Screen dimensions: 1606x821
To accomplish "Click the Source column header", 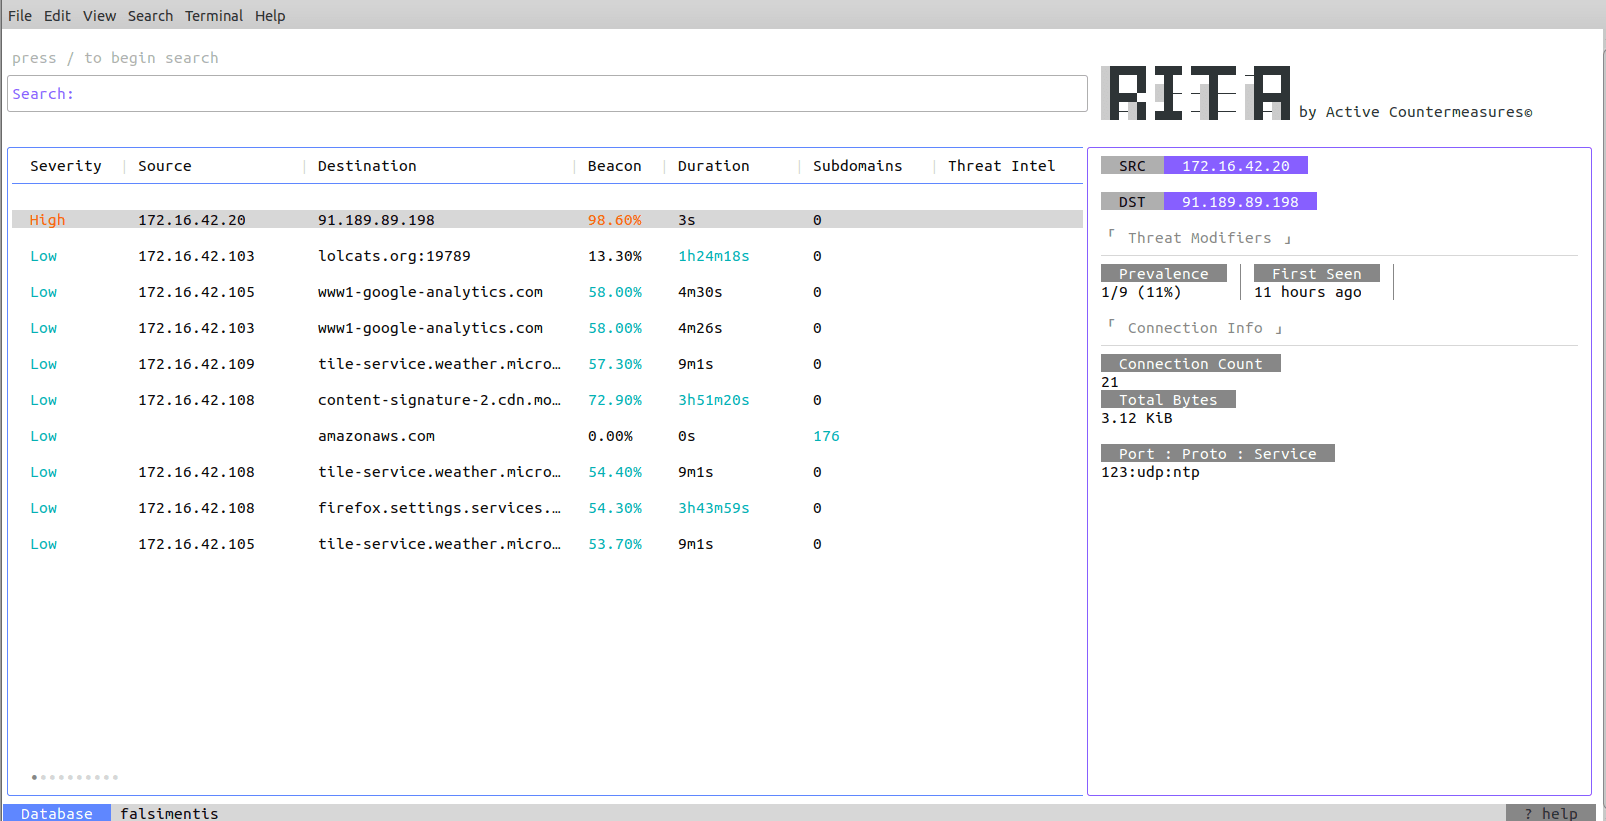I will [x=165, y=166].
